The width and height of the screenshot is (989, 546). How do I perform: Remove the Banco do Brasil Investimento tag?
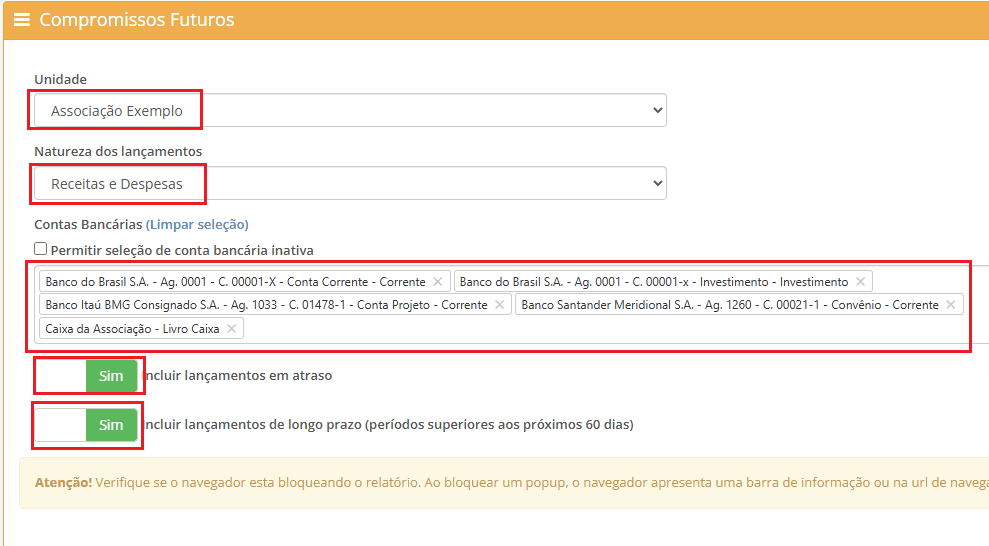(x=860, y=282)
